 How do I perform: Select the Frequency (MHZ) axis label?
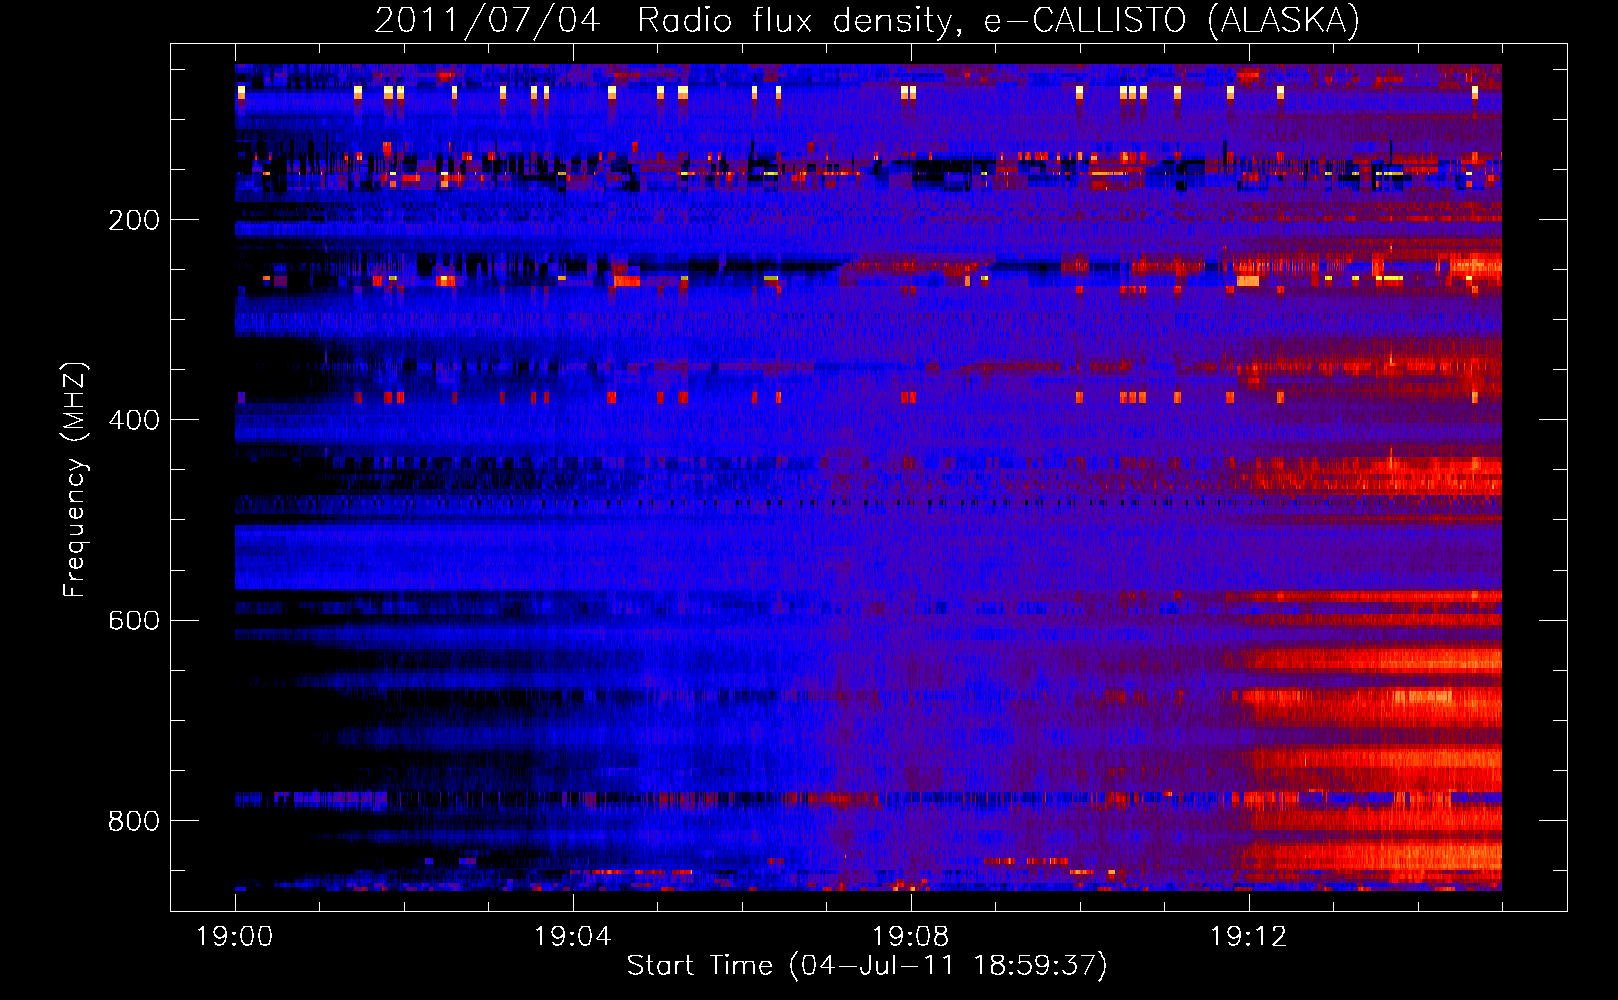point(75,479)
